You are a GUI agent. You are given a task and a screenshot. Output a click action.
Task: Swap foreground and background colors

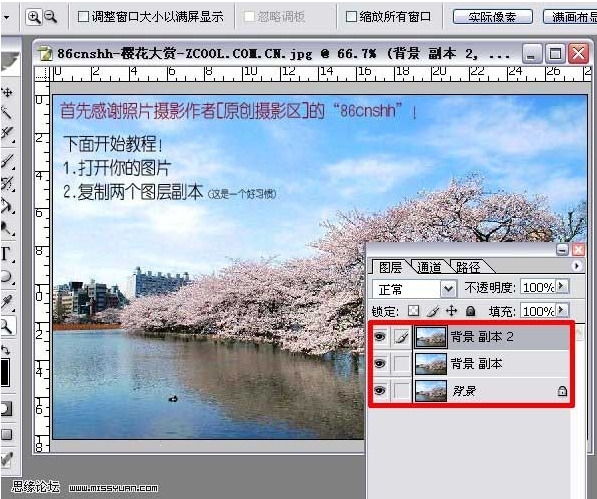tap(6, 349)
